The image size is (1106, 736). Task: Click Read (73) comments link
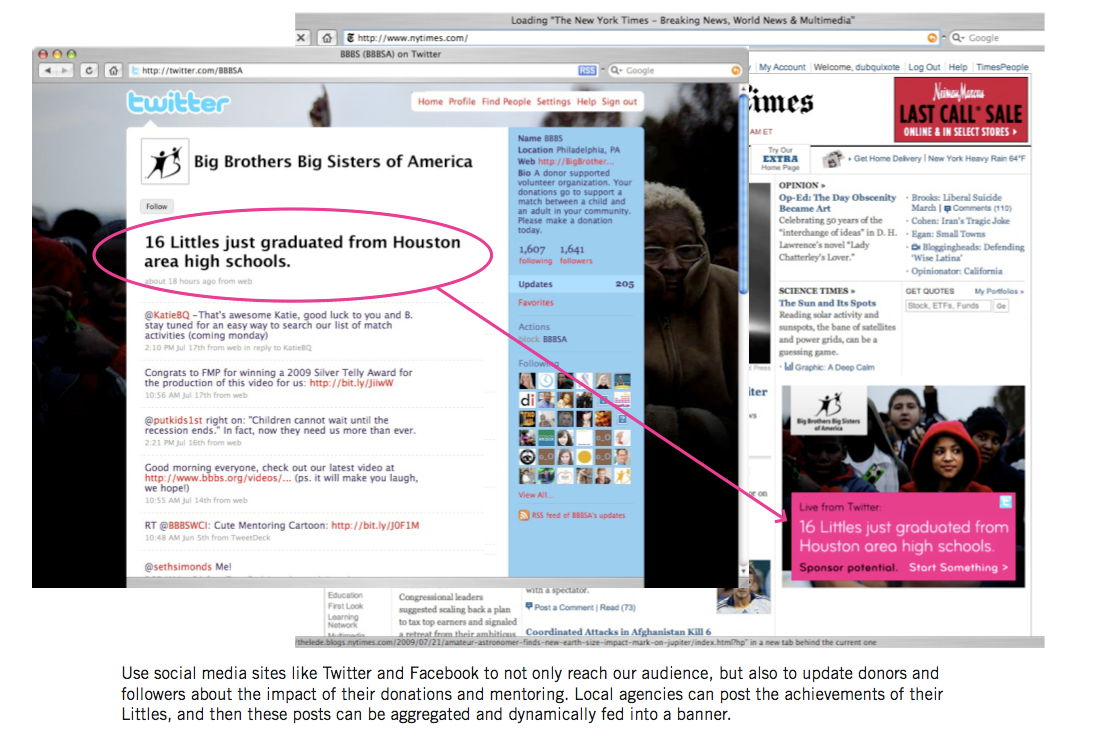[618, 607]
